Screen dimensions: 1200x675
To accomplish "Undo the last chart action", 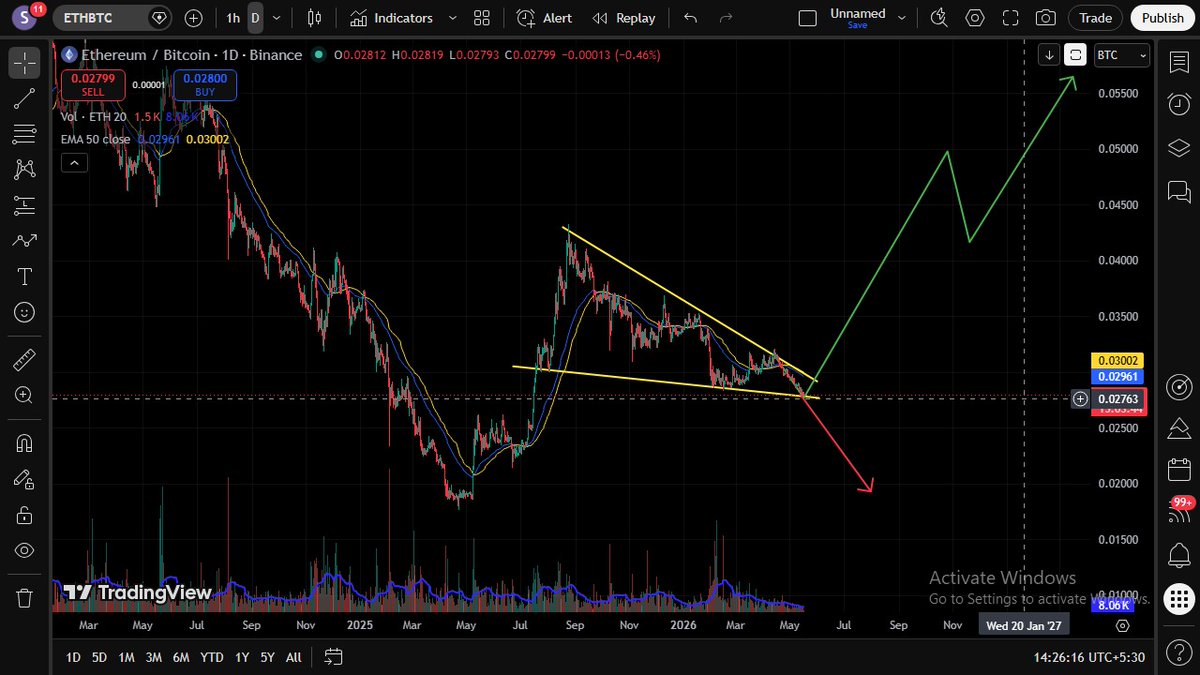I will pyautogui.click(x=690, y=18).
